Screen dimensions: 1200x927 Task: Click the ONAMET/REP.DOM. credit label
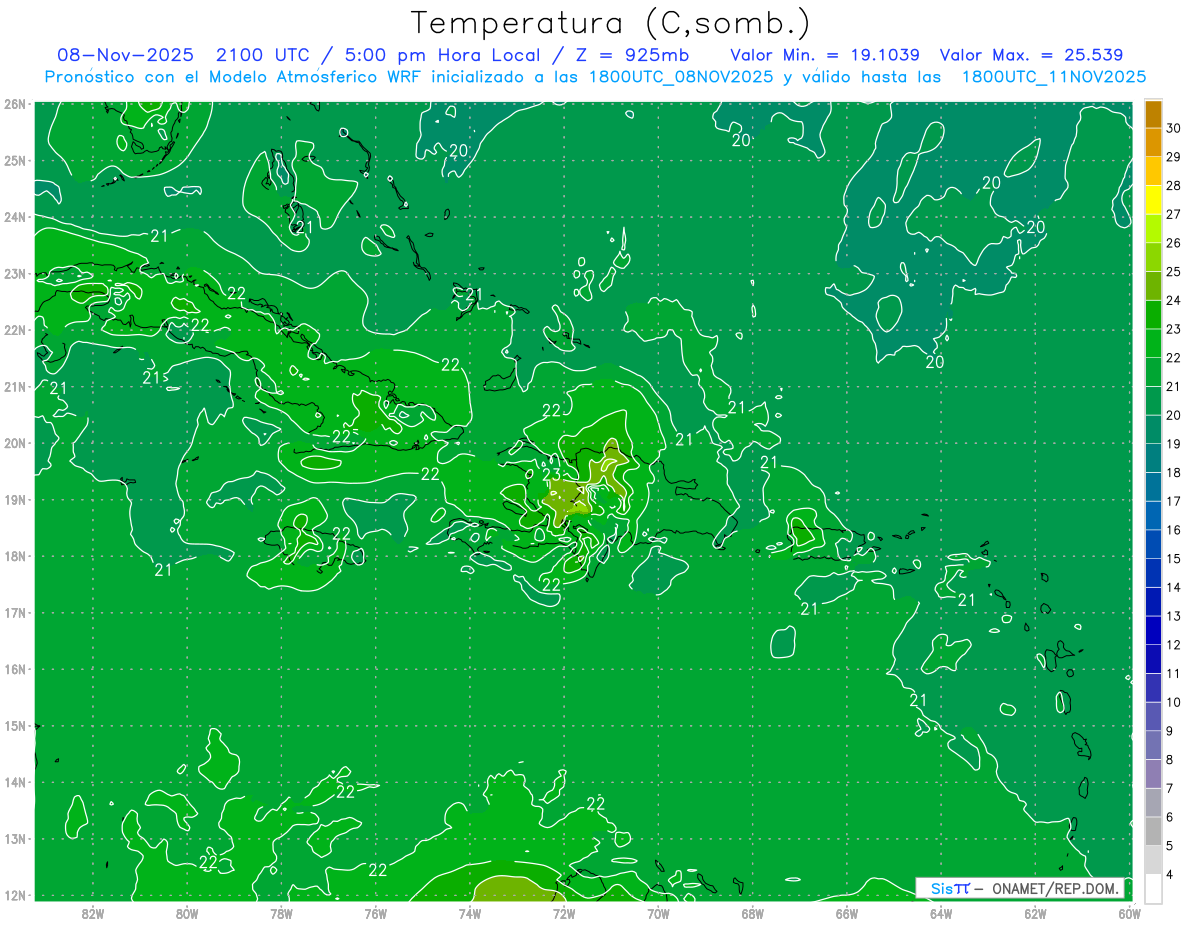pyautogui.click(x=1055, y=888)
